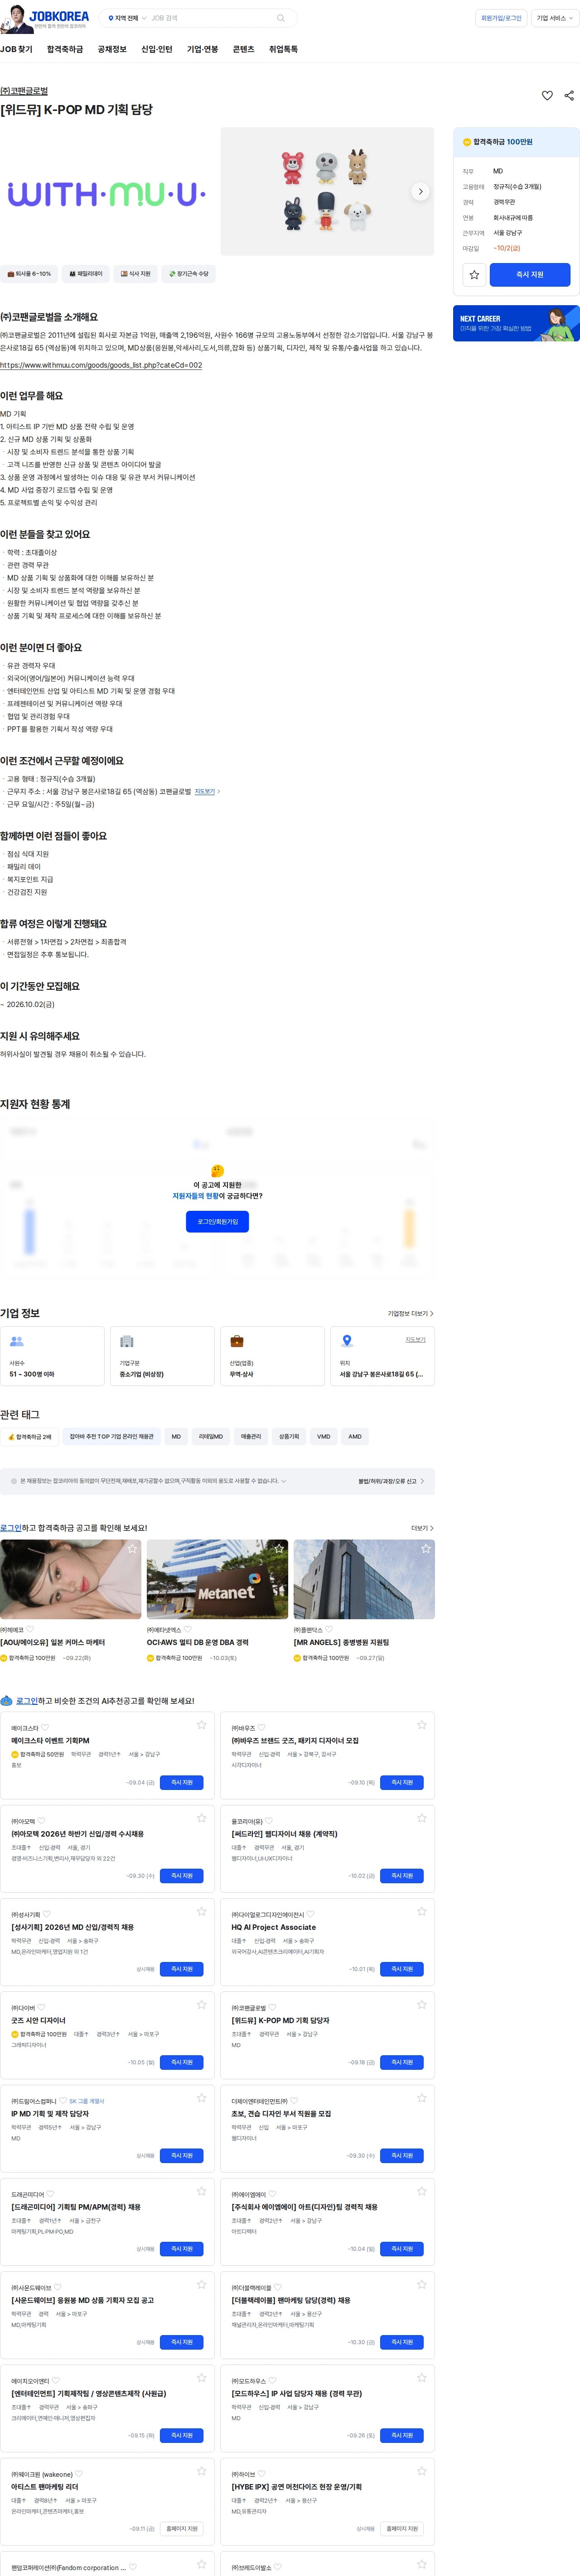Open the NEXT CAREER banner

pos(516,323)
